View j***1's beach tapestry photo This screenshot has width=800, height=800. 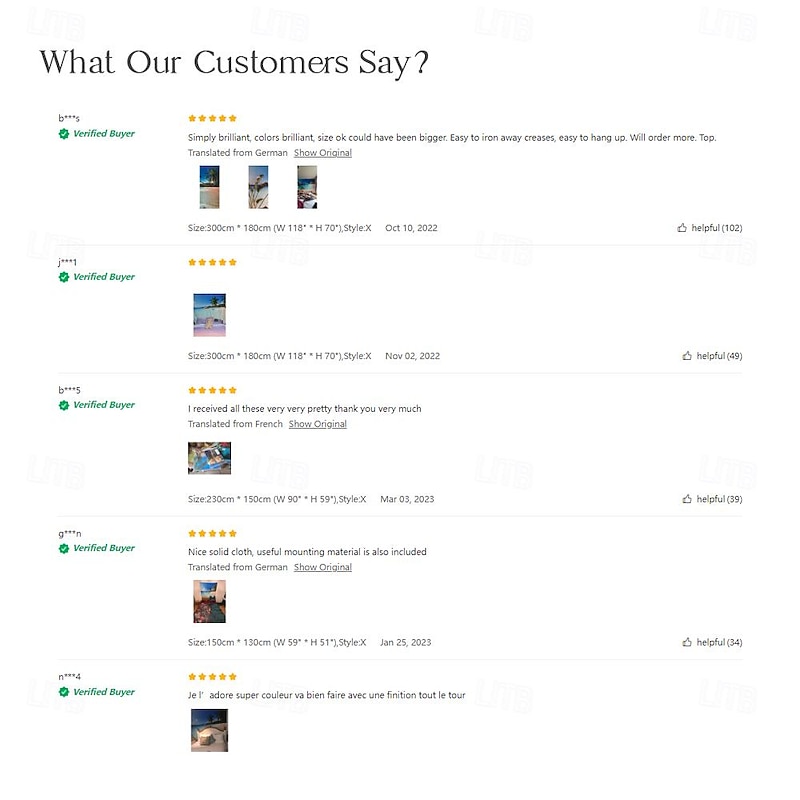[x=209, y=315]
